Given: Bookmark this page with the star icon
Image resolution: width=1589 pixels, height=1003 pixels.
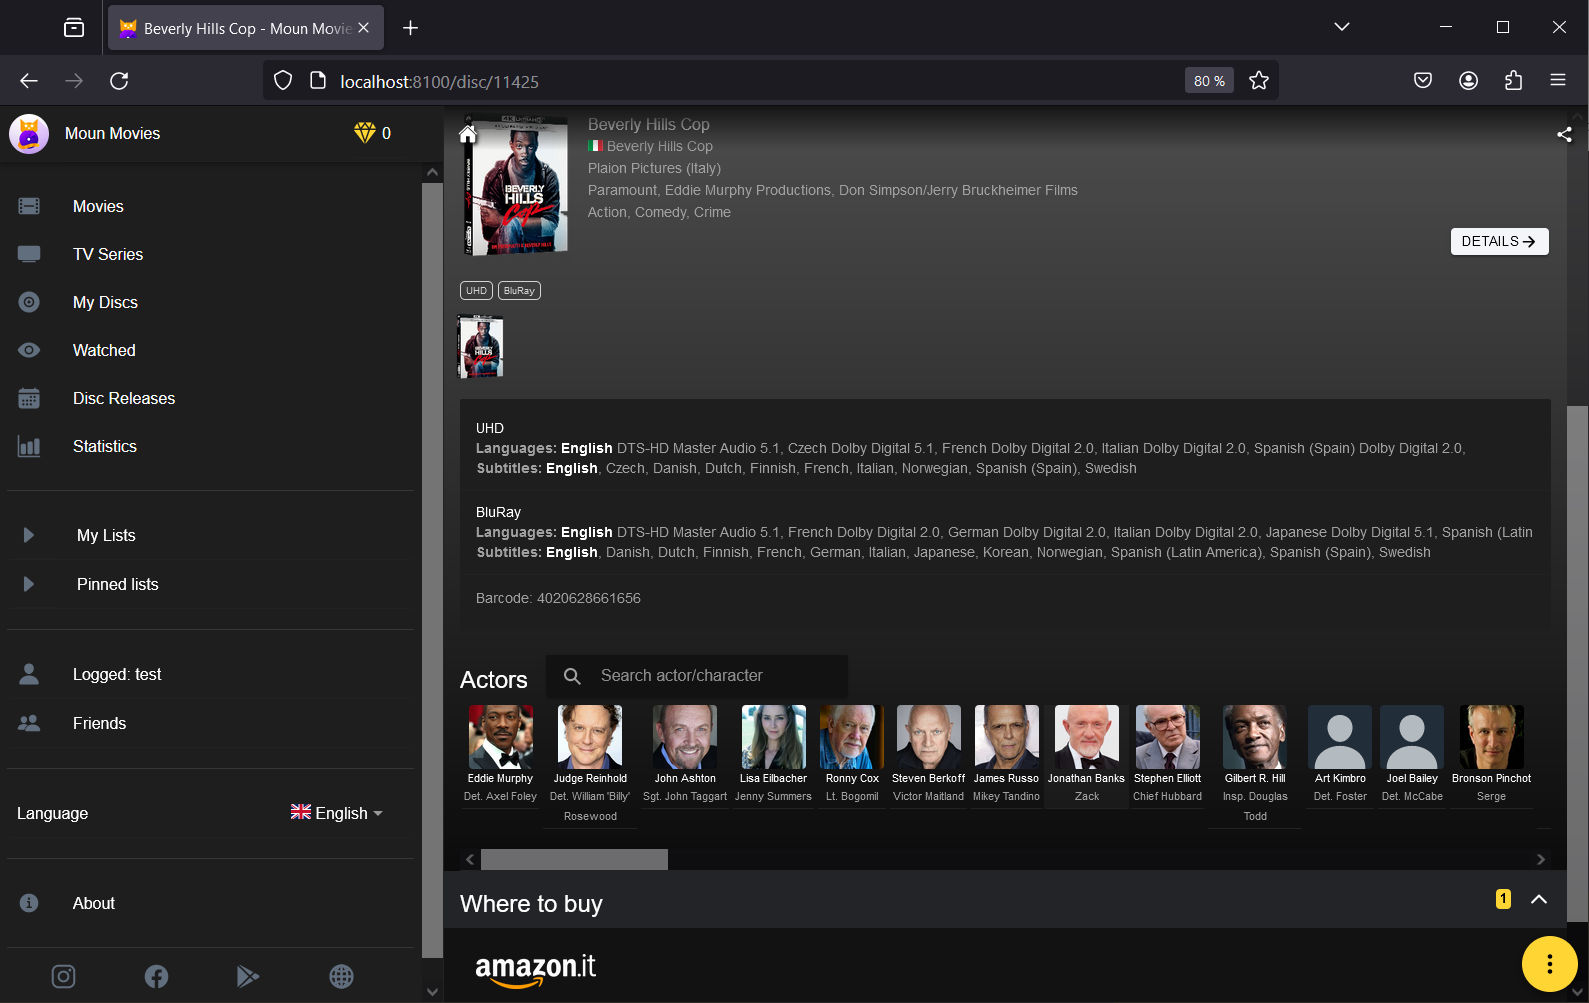Looking at the screenshot, I should click(x=1259, y=81).
